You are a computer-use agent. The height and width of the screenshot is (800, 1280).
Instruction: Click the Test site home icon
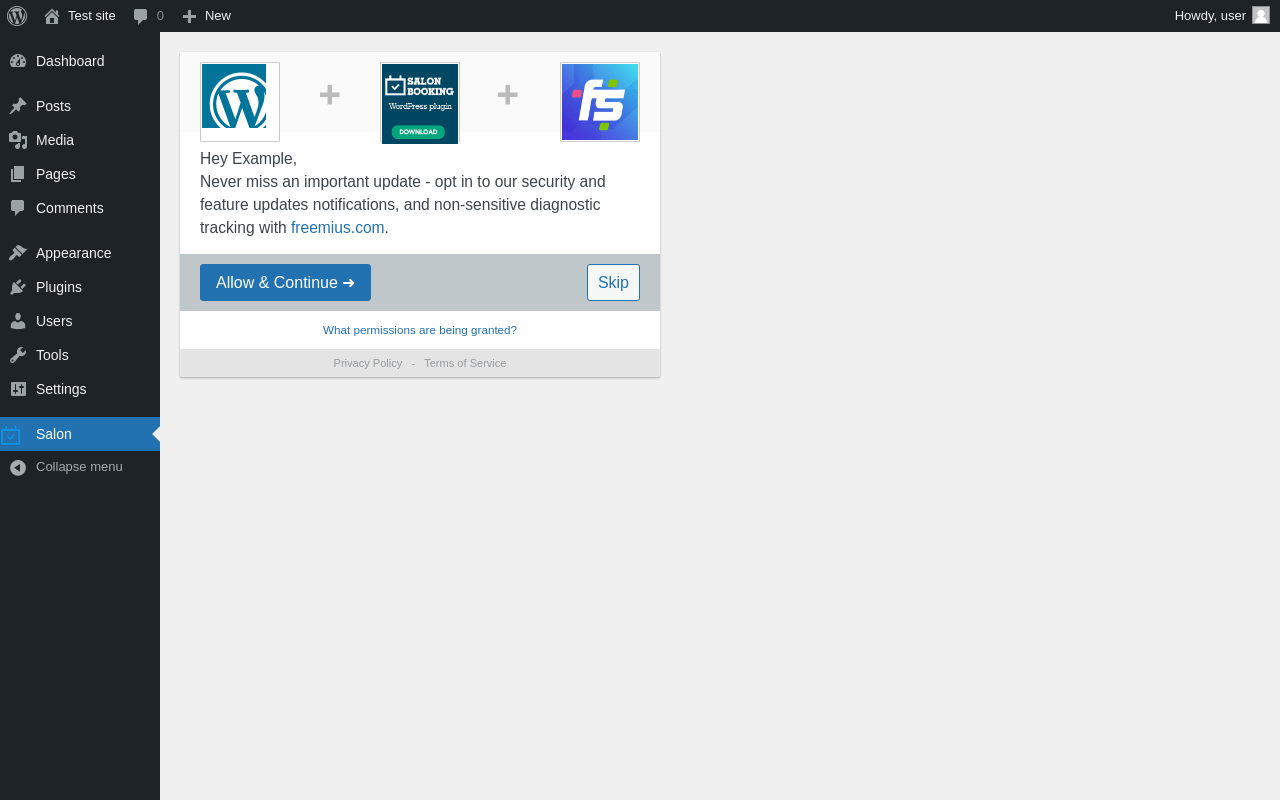pos(52,16)
